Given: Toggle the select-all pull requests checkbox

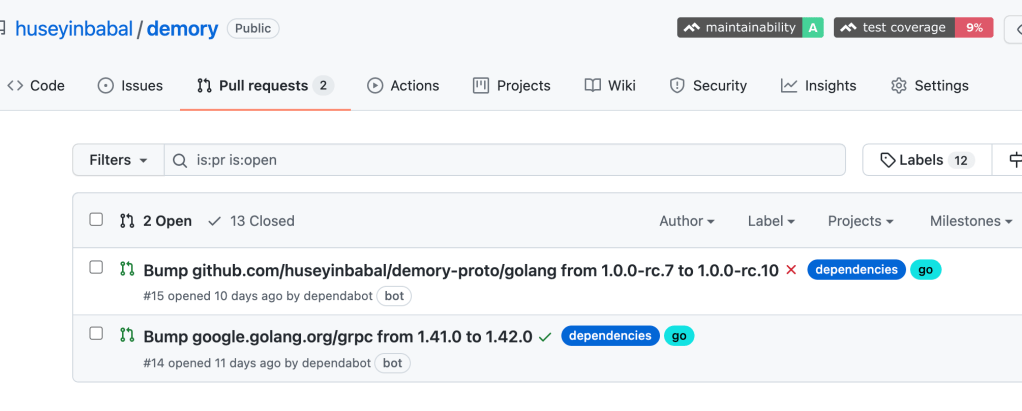Looking at the screenshot, I should (x=96, y=220).
